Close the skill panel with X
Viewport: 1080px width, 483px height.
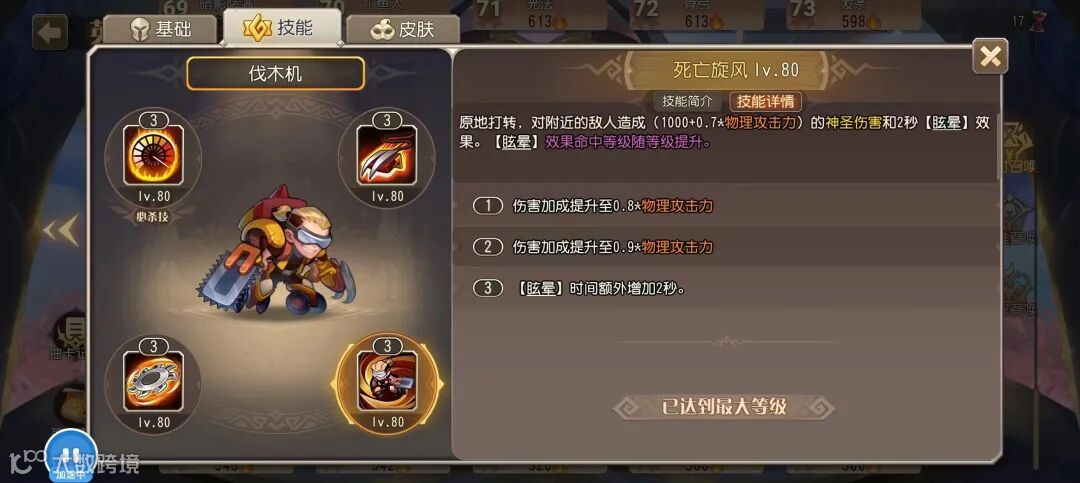[x=990, y=56]
